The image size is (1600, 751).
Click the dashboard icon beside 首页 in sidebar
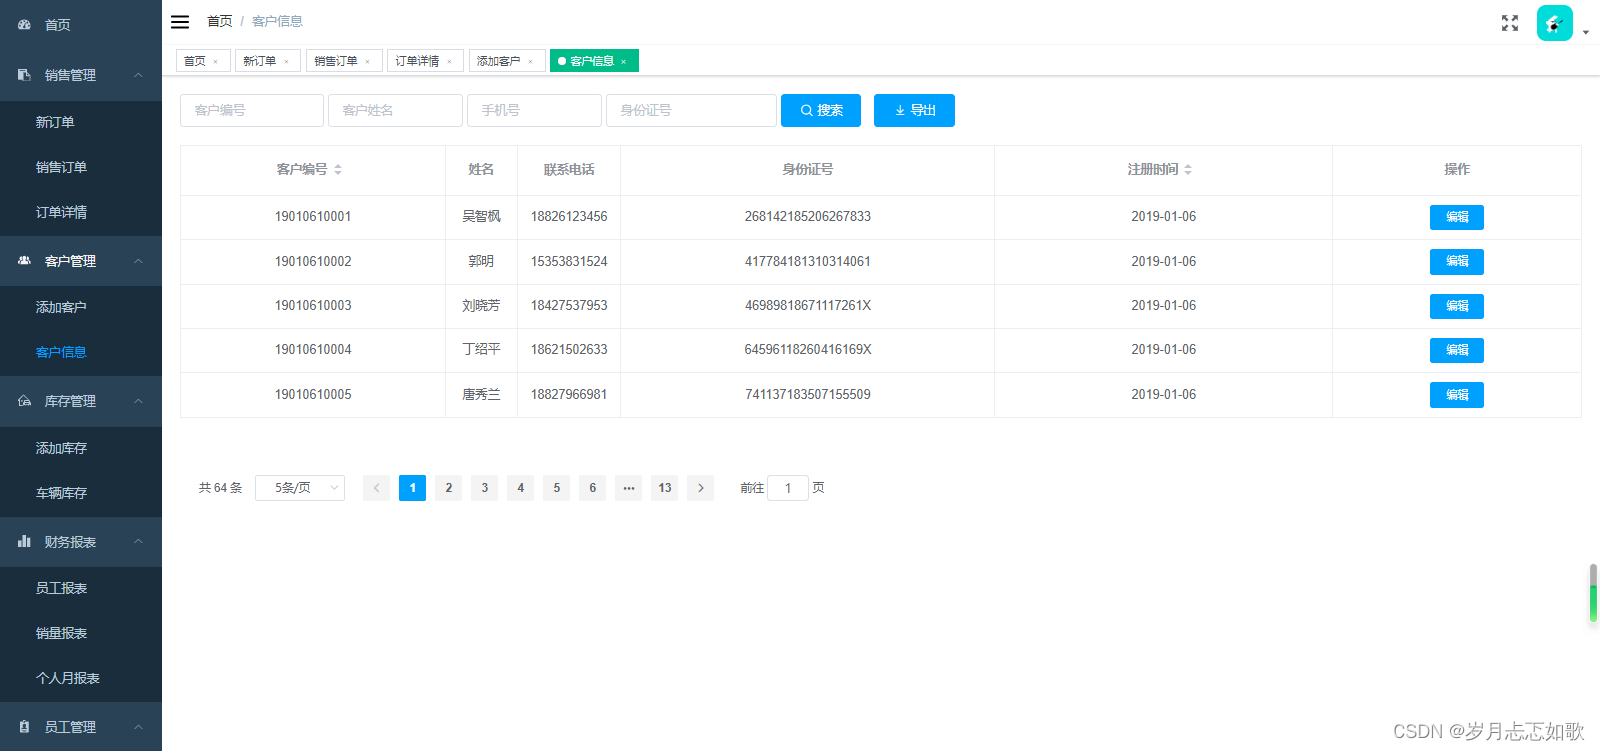point(24,24)
